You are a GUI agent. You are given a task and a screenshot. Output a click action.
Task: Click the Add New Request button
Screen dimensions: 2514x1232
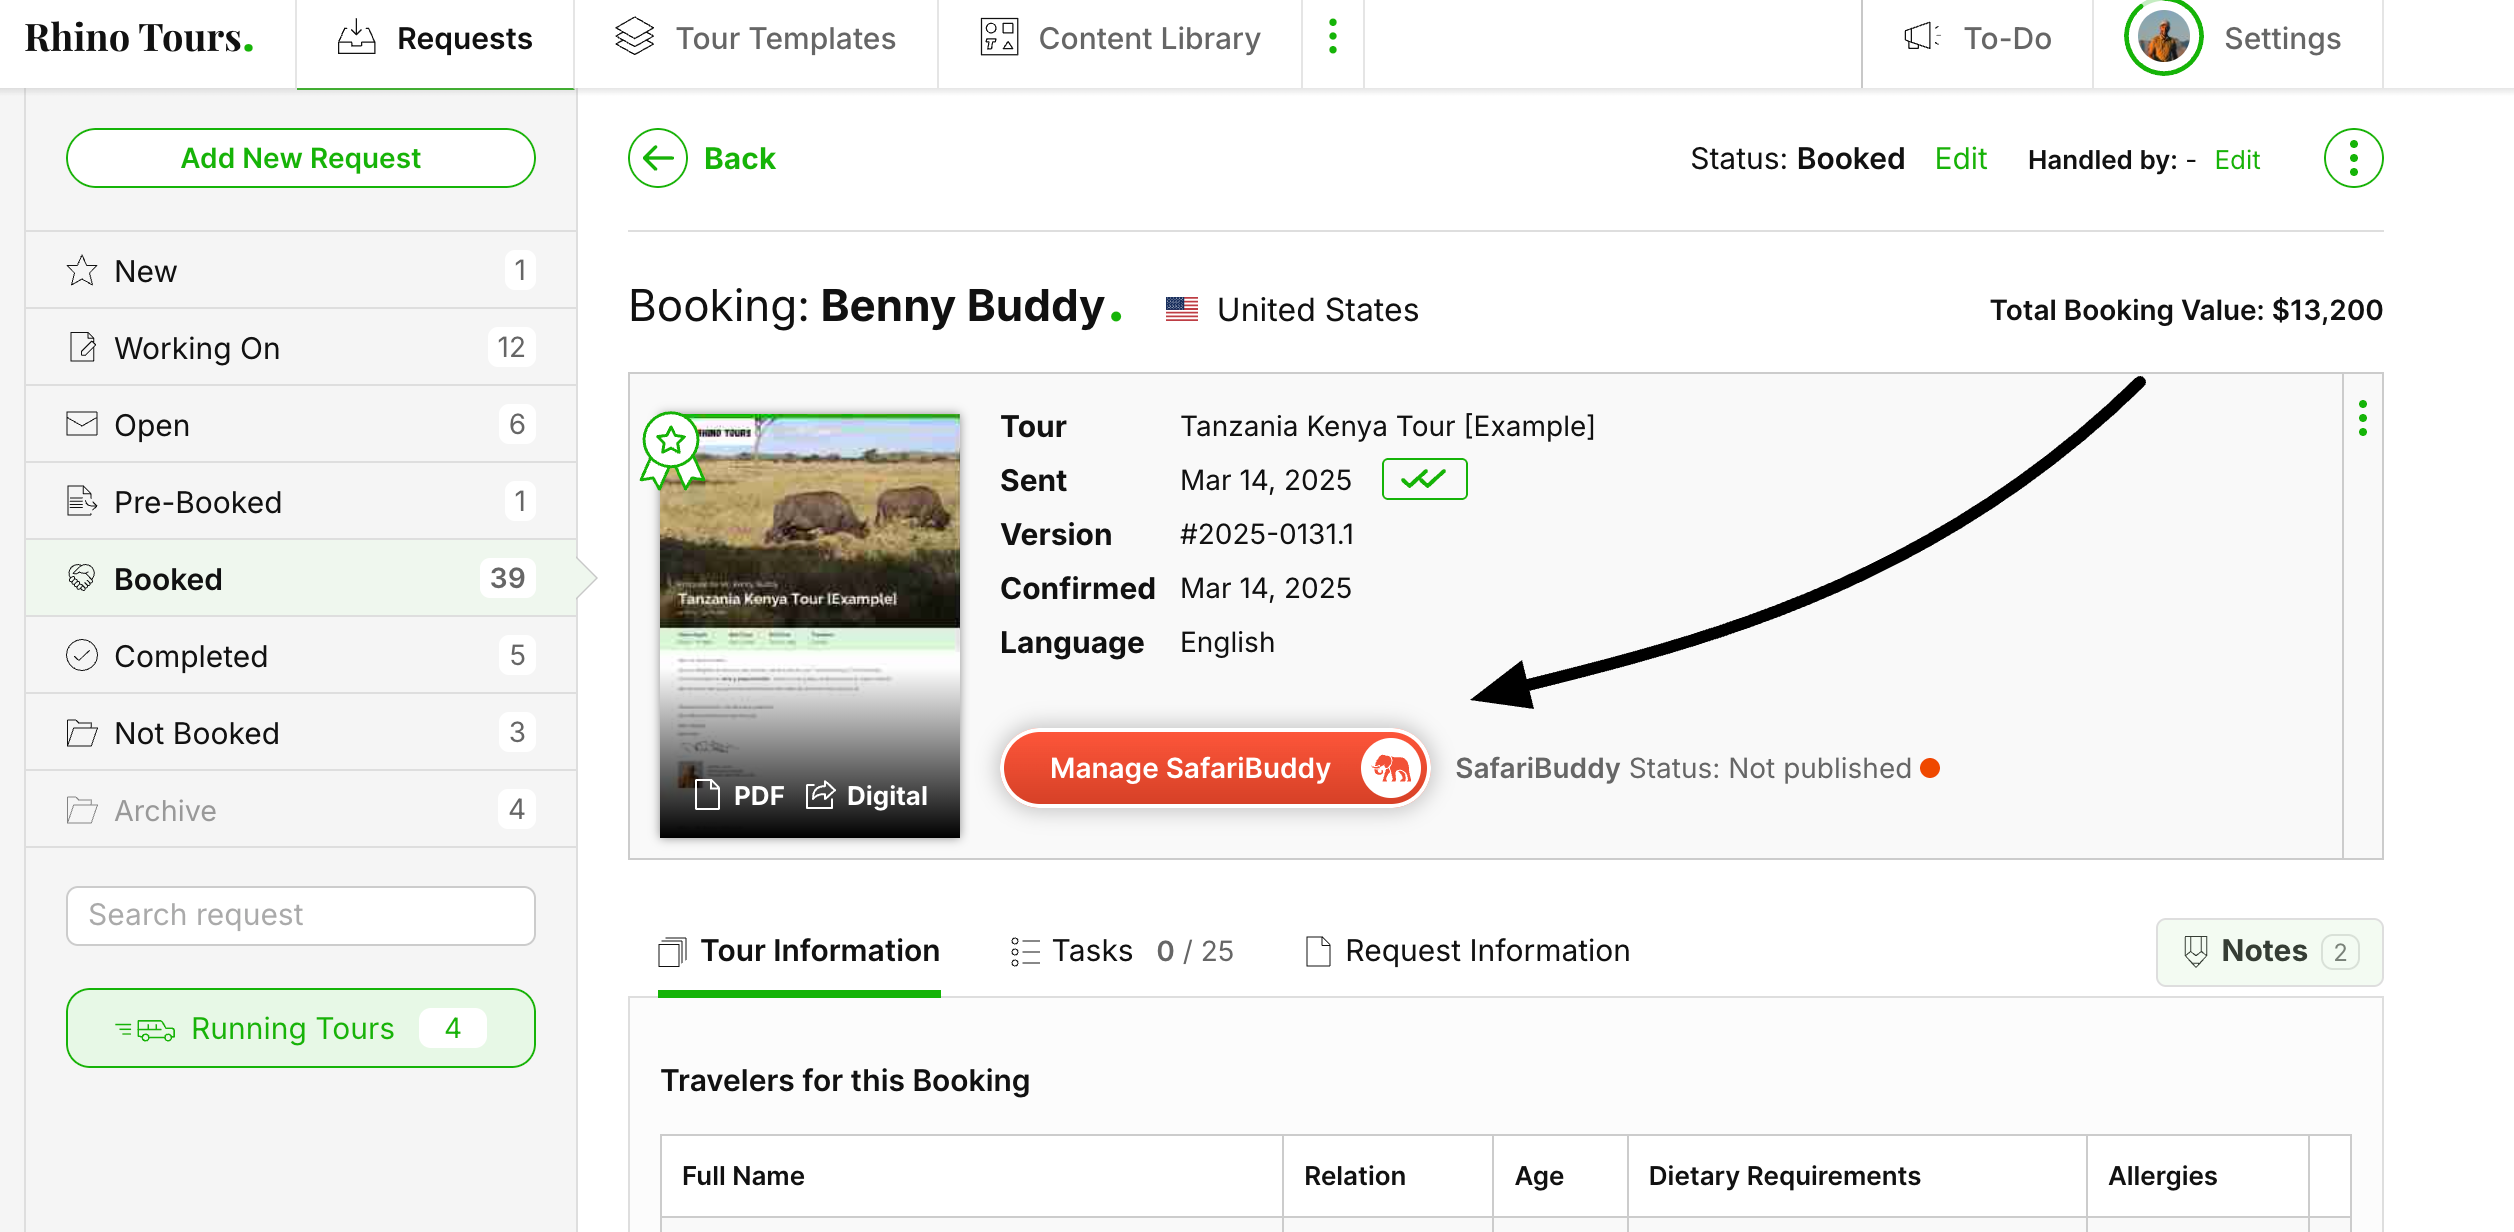pyautogui.click(x=301, y=158)
